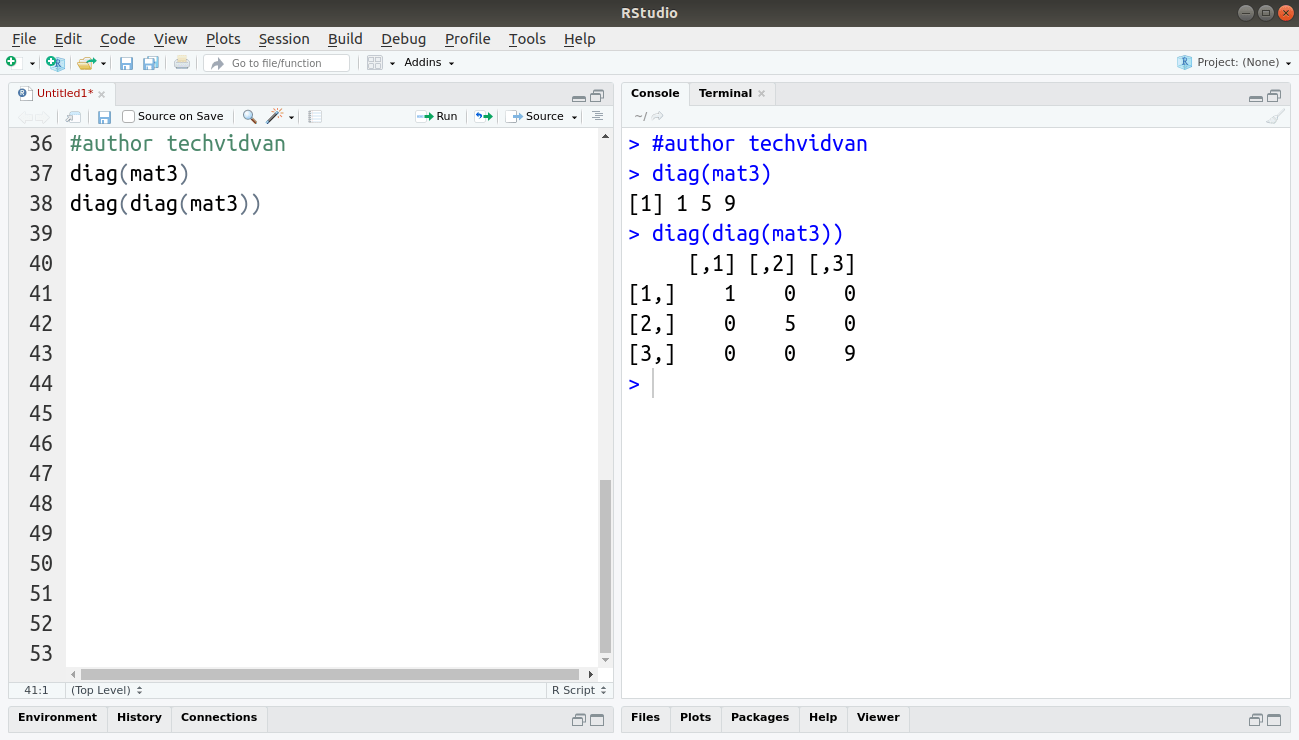The height and width of the screenshot is (740, 1299).
Task: Click the broom icon to clear the console
Action: 1275,116
